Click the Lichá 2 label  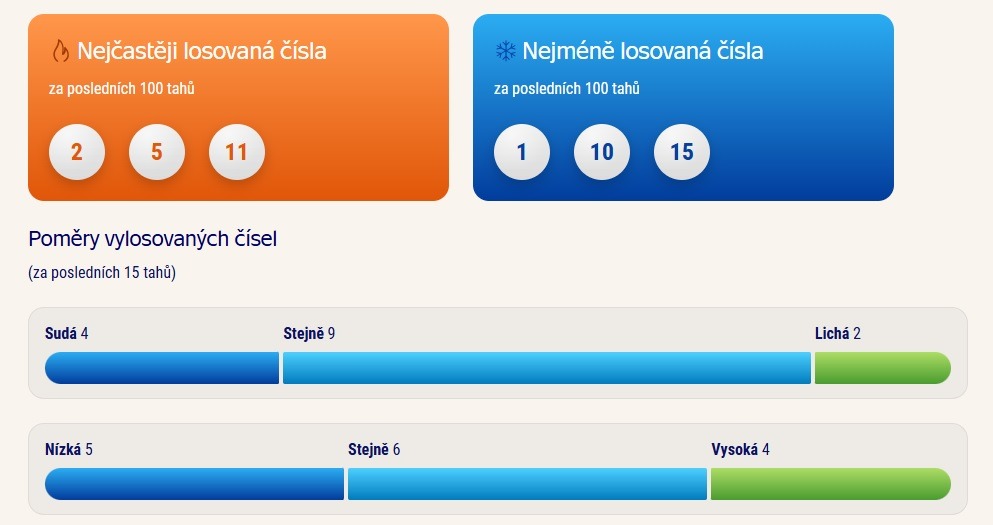[x=838, y=333]
